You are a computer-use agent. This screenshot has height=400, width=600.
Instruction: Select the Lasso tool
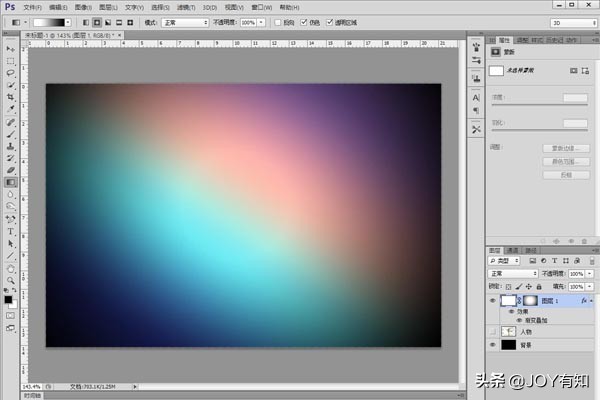[10, 73]
